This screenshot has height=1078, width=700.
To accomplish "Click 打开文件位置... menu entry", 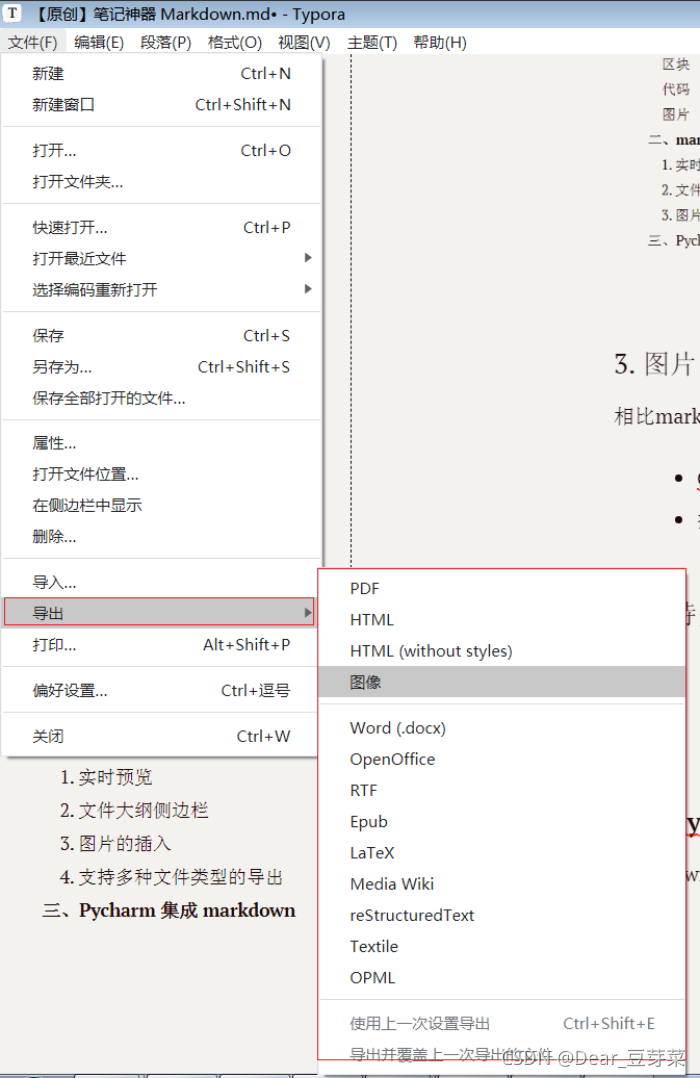I will pos(162,474).
